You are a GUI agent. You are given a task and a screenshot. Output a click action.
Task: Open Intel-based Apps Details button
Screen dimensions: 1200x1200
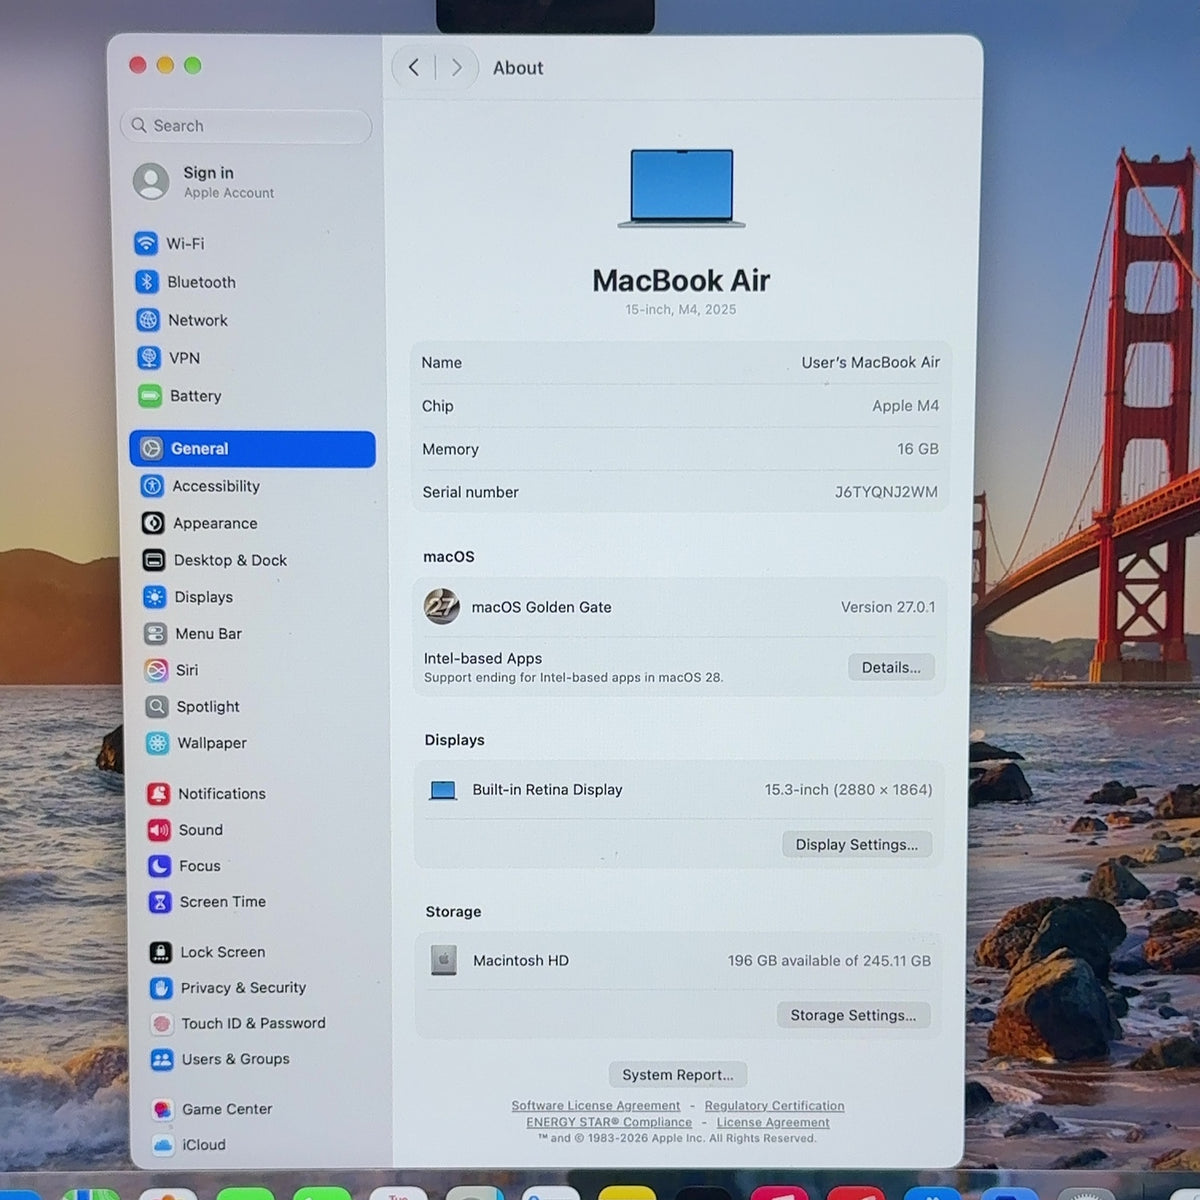891,667
